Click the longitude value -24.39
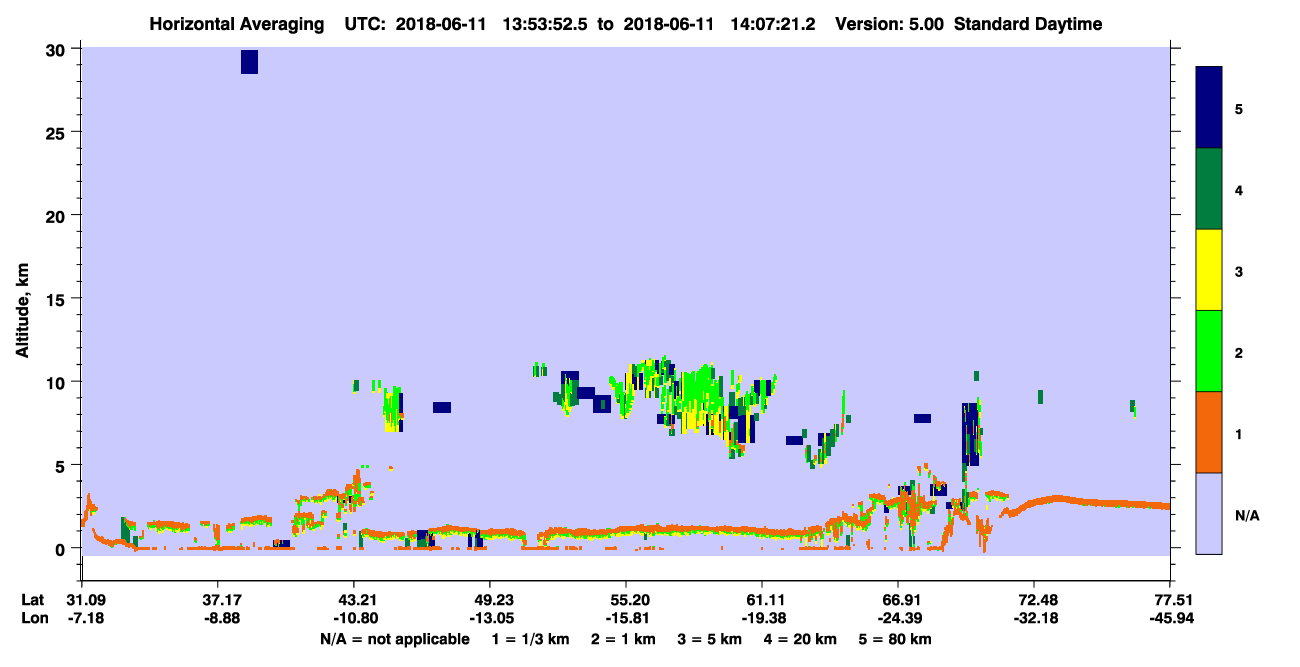Image resolution: width=1300 pixels, height=667 pixels. click(898, 618)
